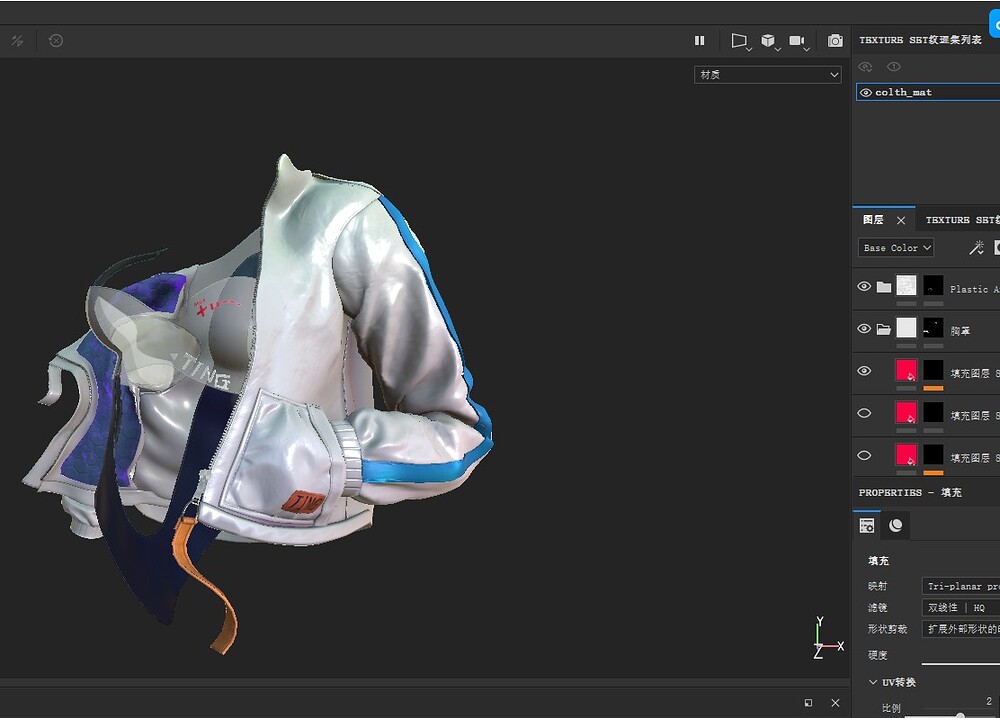
Task: Hide the 胸罩 folder layer
Action: click(x=864, y=328)
